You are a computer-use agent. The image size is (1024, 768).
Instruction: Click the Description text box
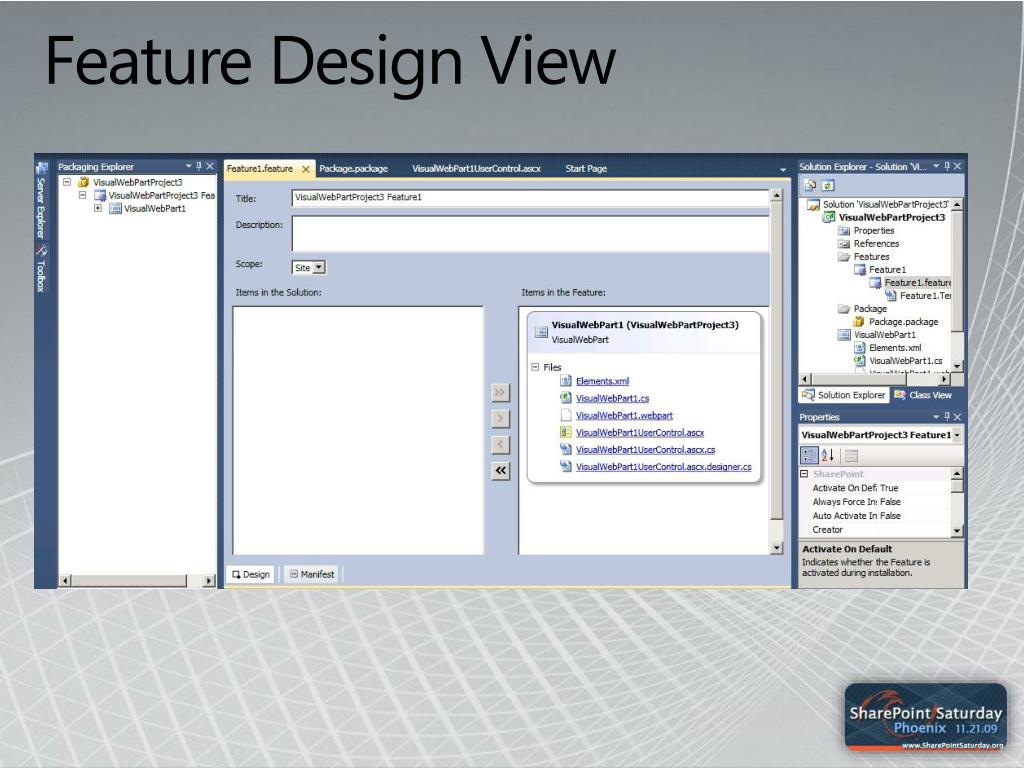tap(530, 234)
